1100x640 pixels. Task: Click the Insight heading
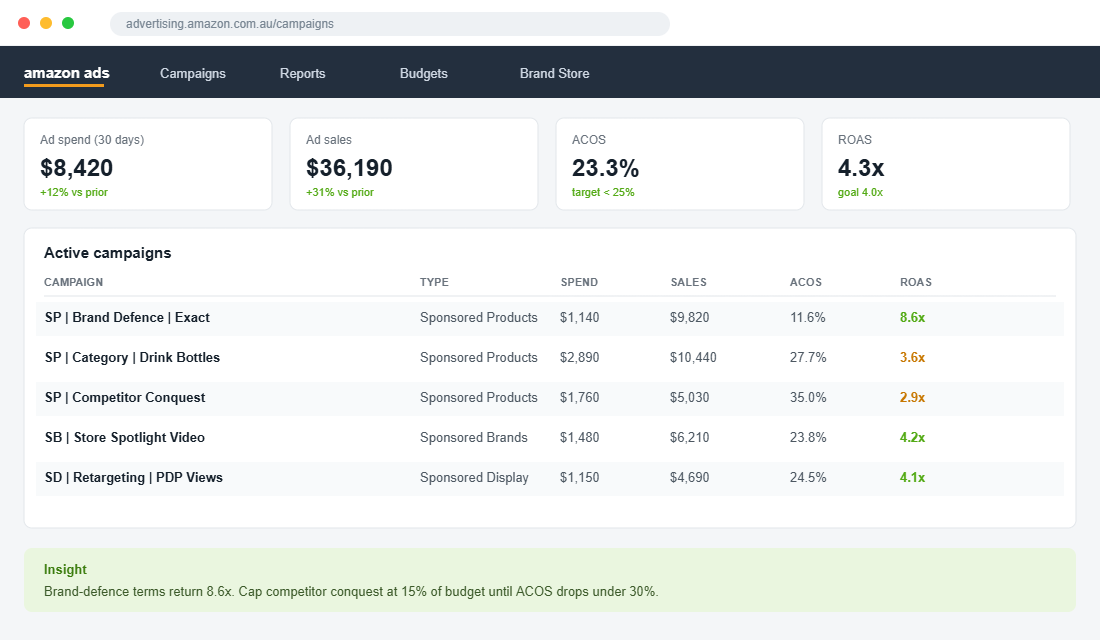(65, 569)
